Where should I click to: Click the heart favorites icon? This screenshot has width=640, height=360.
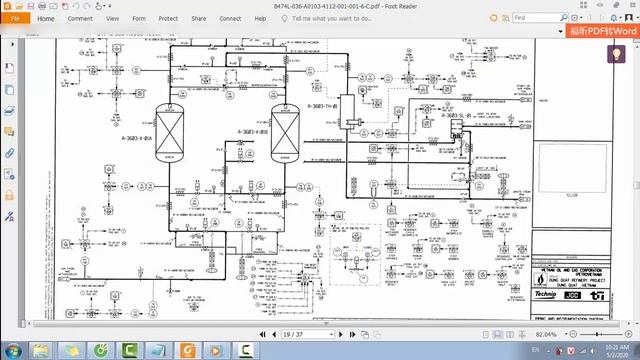point(493,18)
